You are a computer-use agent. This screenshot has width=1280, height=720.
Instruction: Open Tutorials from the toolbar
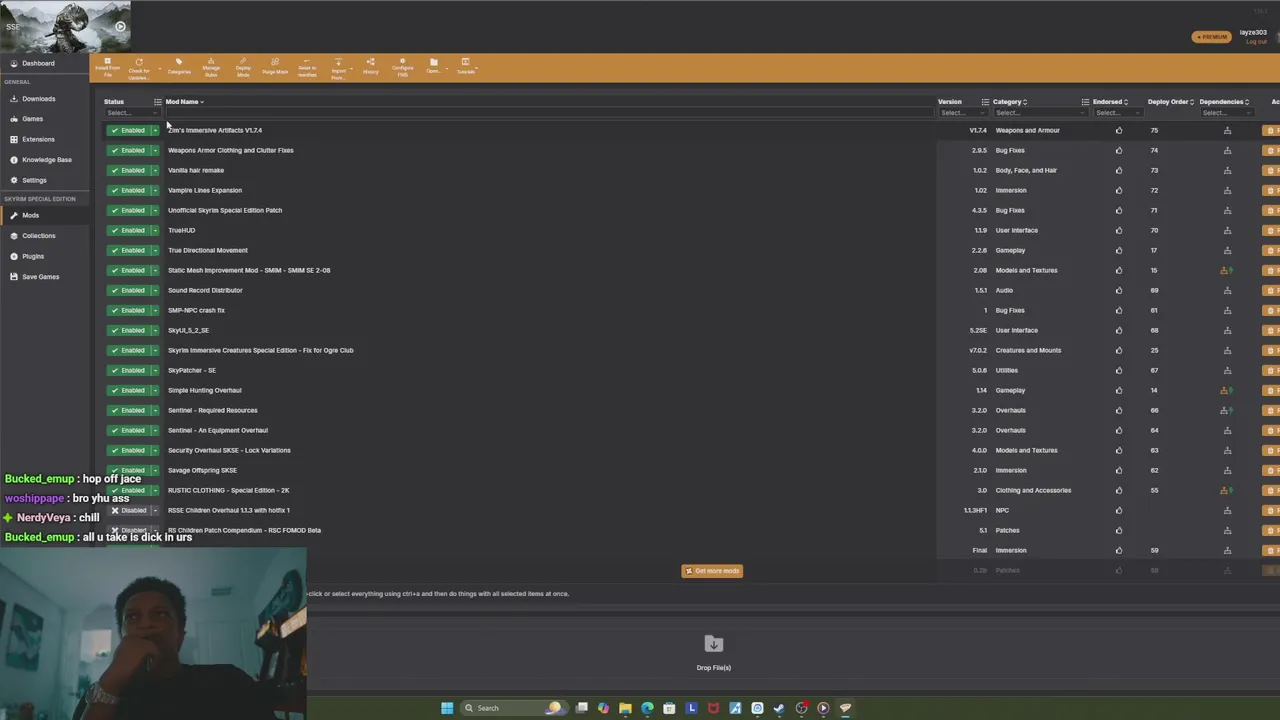click(x=466, y=67)
